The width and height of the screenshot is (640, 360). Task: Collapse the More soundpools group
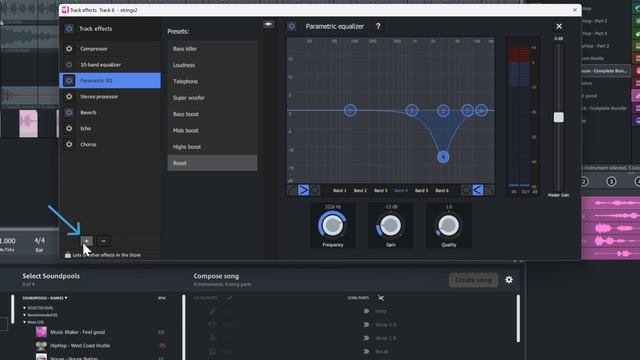tap(24, 322)
